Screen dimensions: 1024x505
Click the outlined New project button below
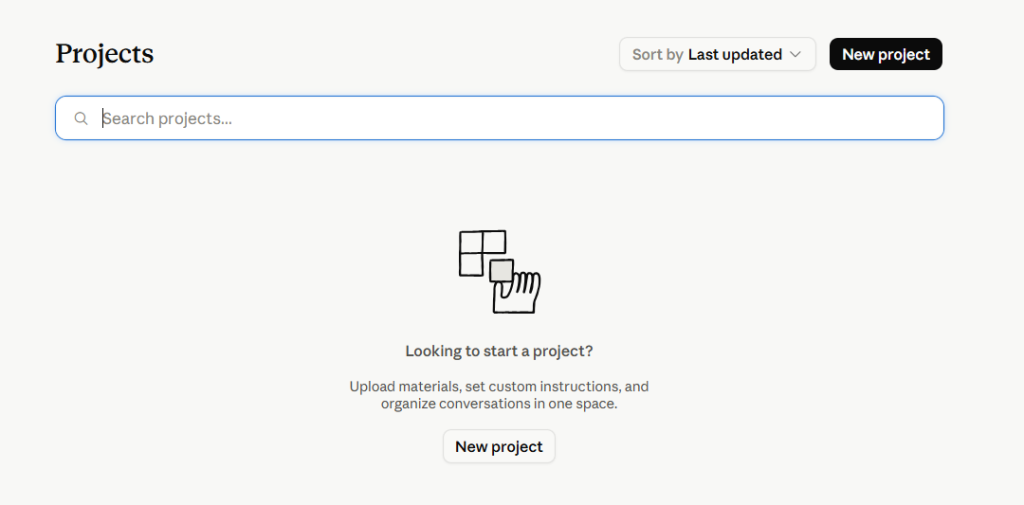[499, 446]
